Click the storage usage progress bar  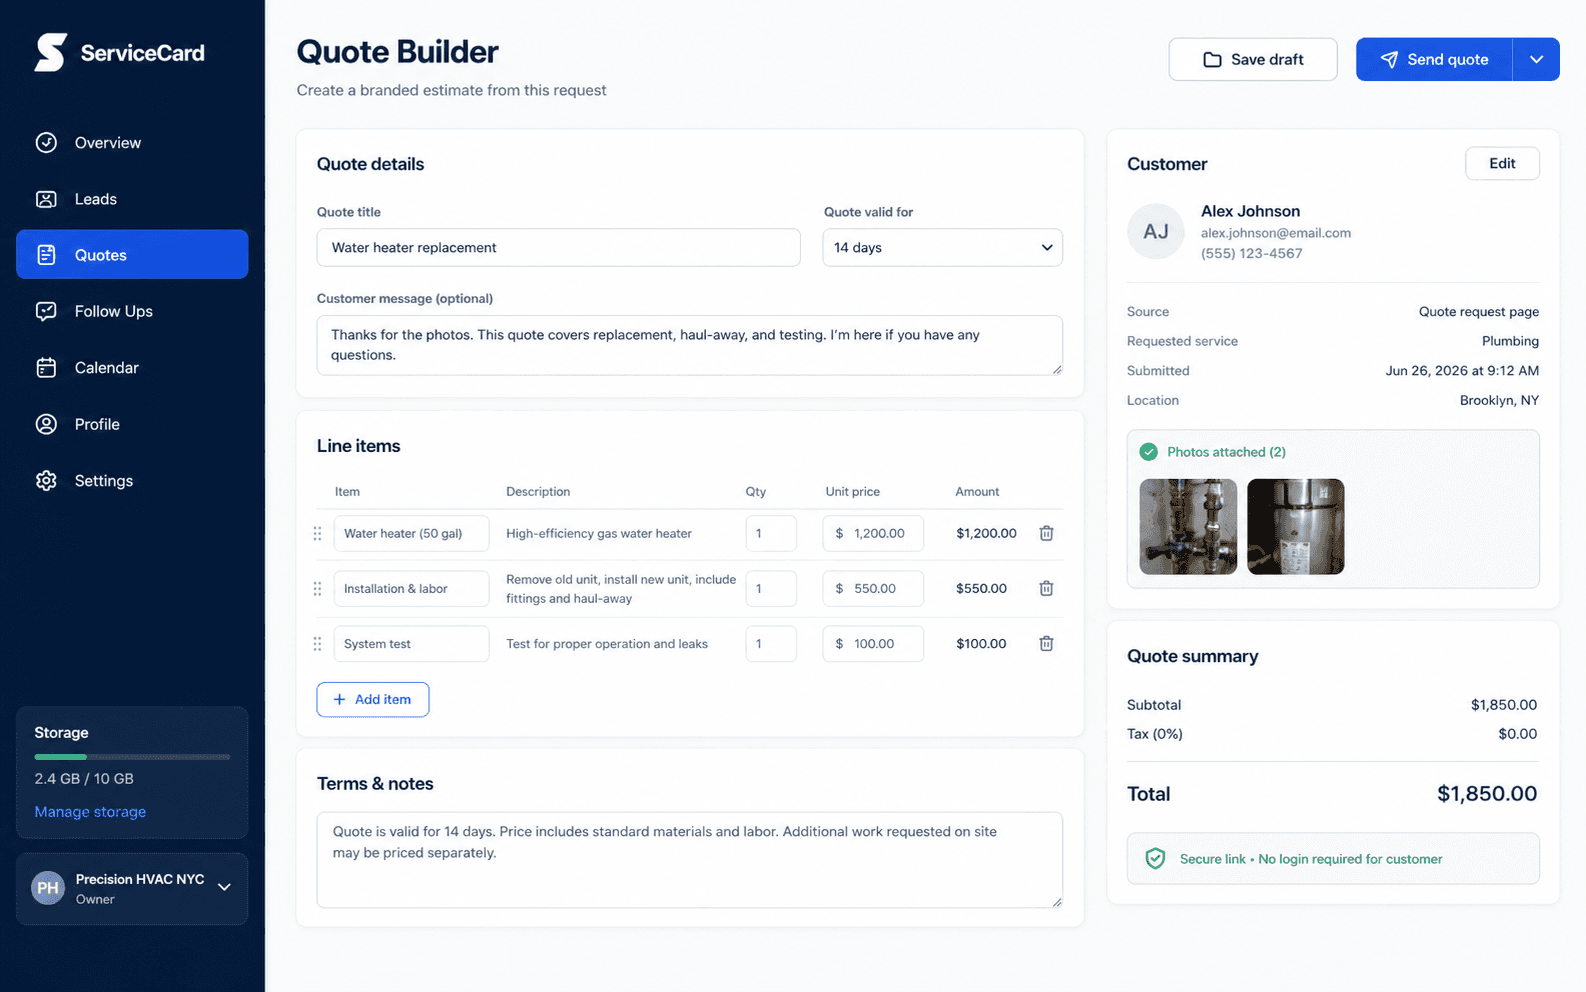tap(132, 756)
